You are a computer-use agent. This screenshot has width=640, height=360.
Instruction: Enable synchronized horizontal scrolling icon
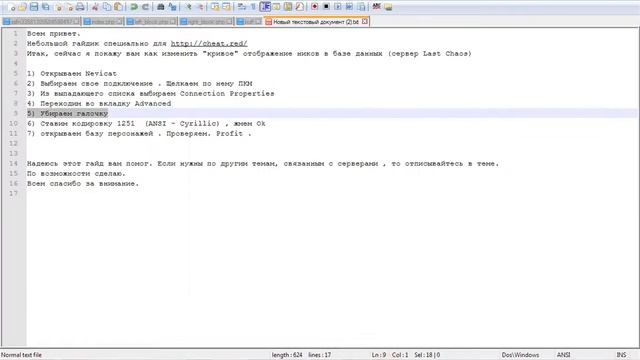click(226, 7)
